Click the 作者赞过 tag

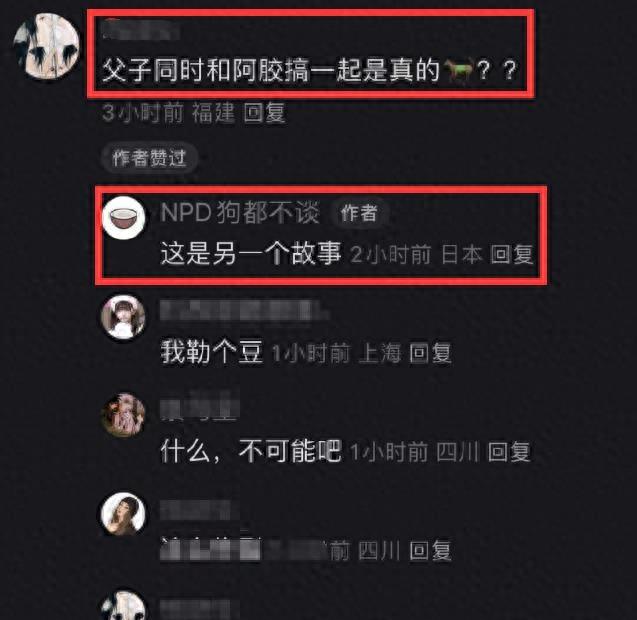[x=149, y=158]
